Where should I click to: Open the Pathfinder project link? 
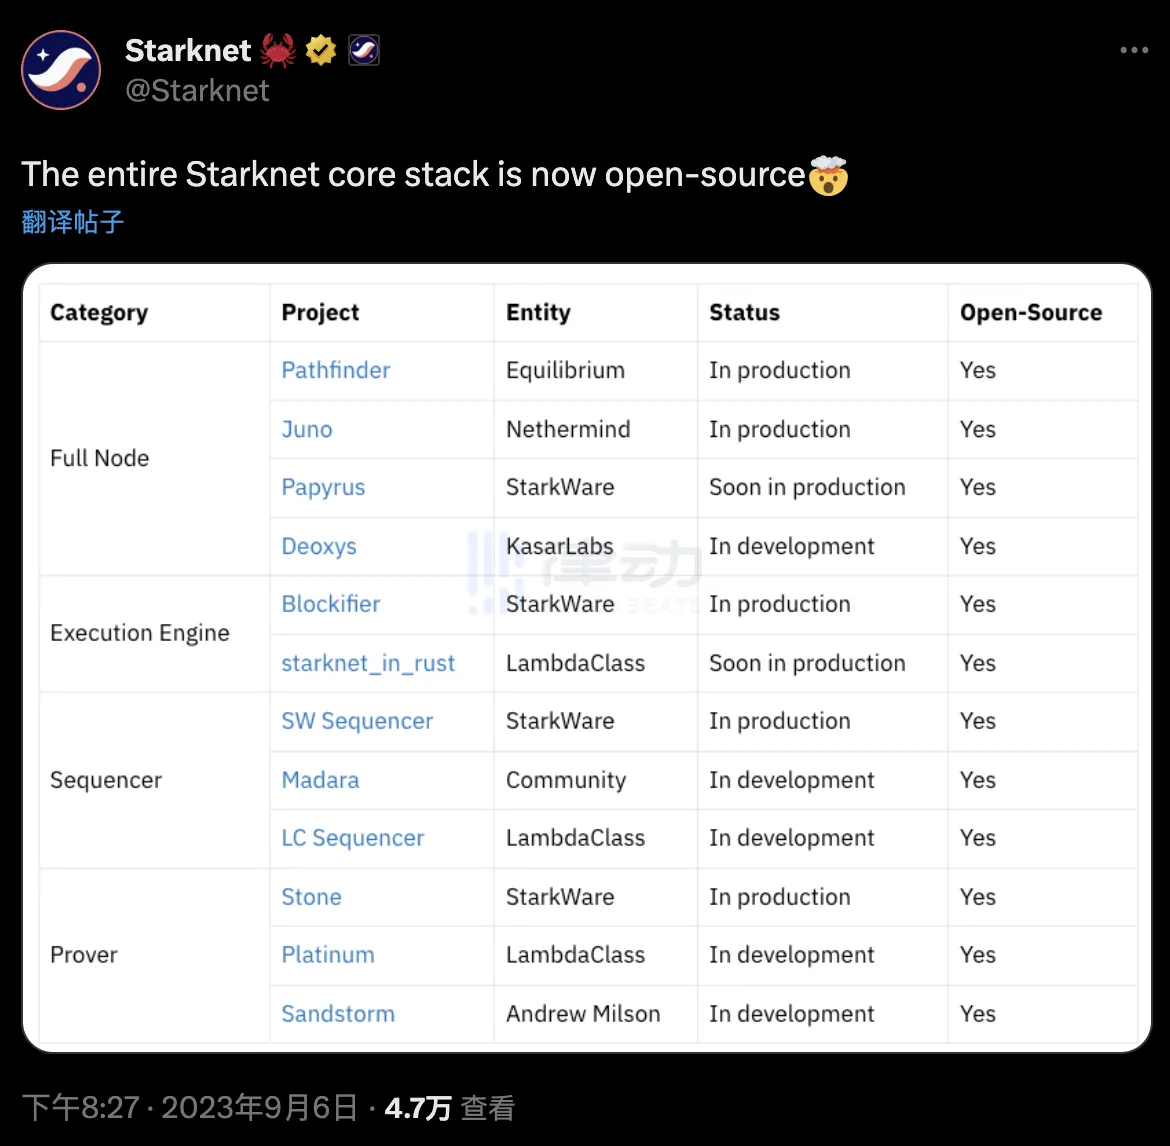(336, 370)
